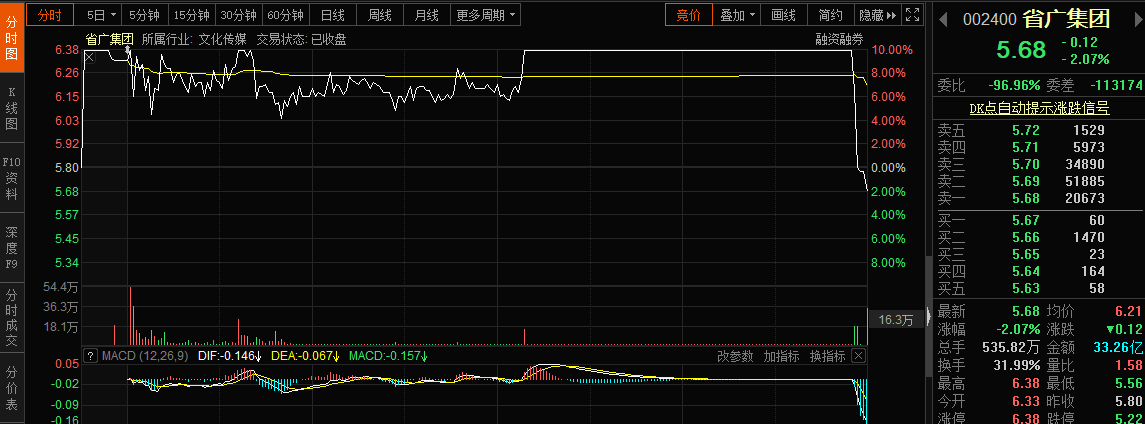Toggle the 竞价 auction display
The image size is (1145, 424).
tap(689, 15)
